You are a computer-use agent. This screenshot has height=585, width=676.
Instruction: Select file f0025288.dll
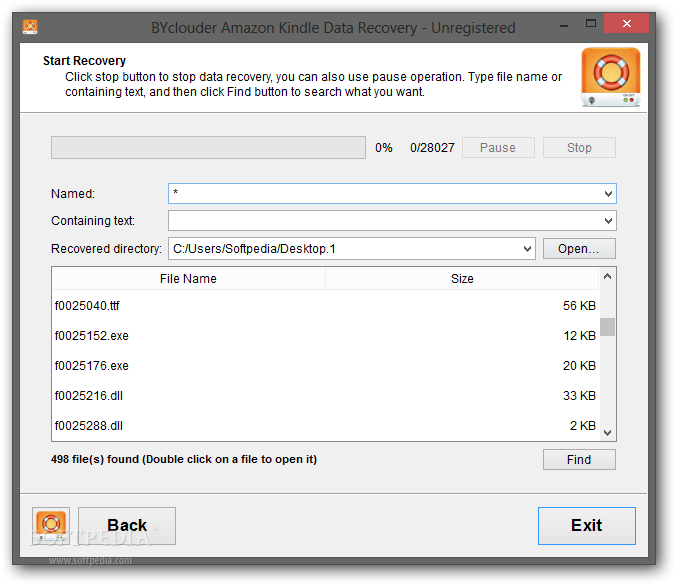click(88, 426)
